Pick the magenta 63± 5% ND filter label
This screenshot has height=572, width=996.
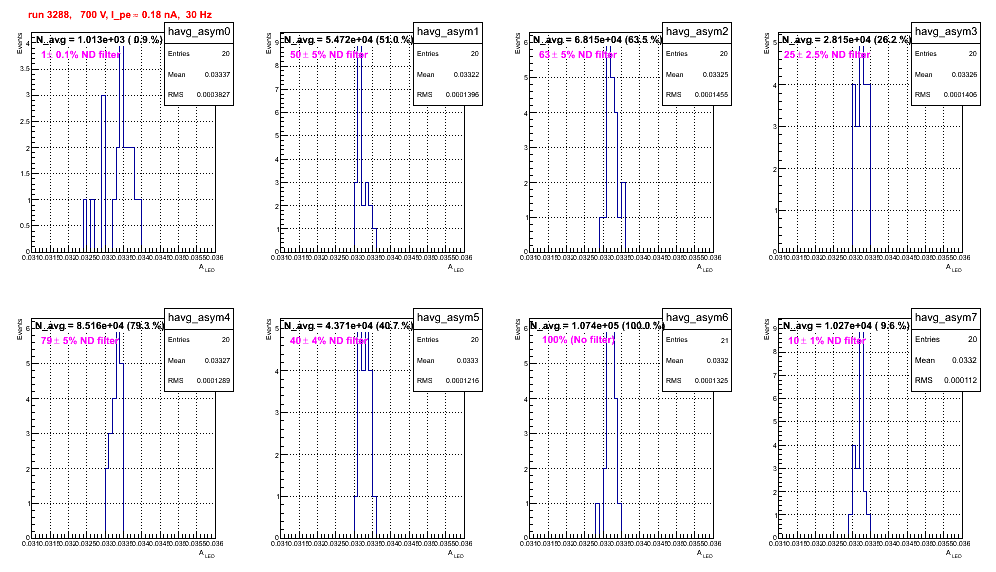pyautogui.click(x=578, y=55)
